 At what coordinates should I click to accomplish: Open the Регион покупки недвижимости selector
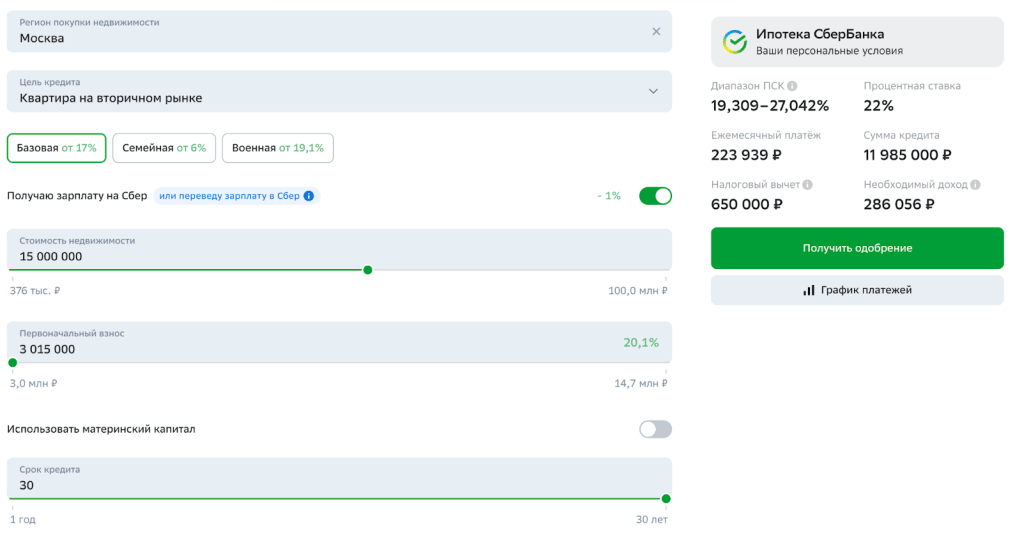tap(330, 32)
